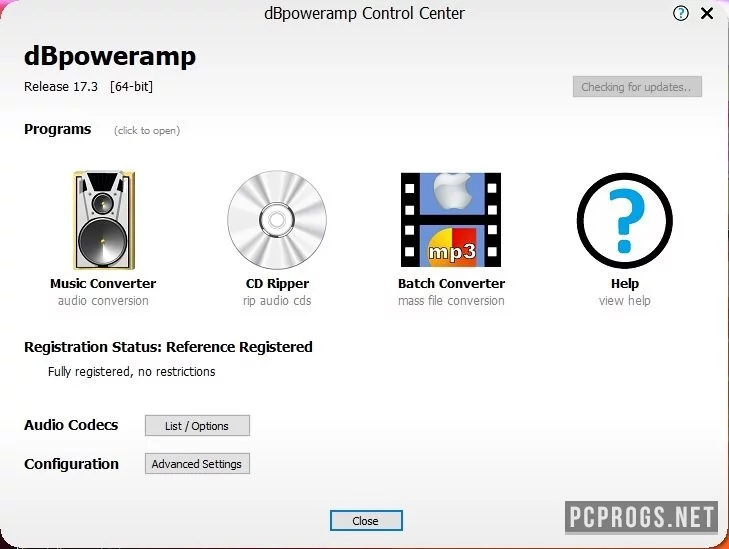
Task: Click the Batch Converter label
Action: pyautogui.click(x=451, y=284)
